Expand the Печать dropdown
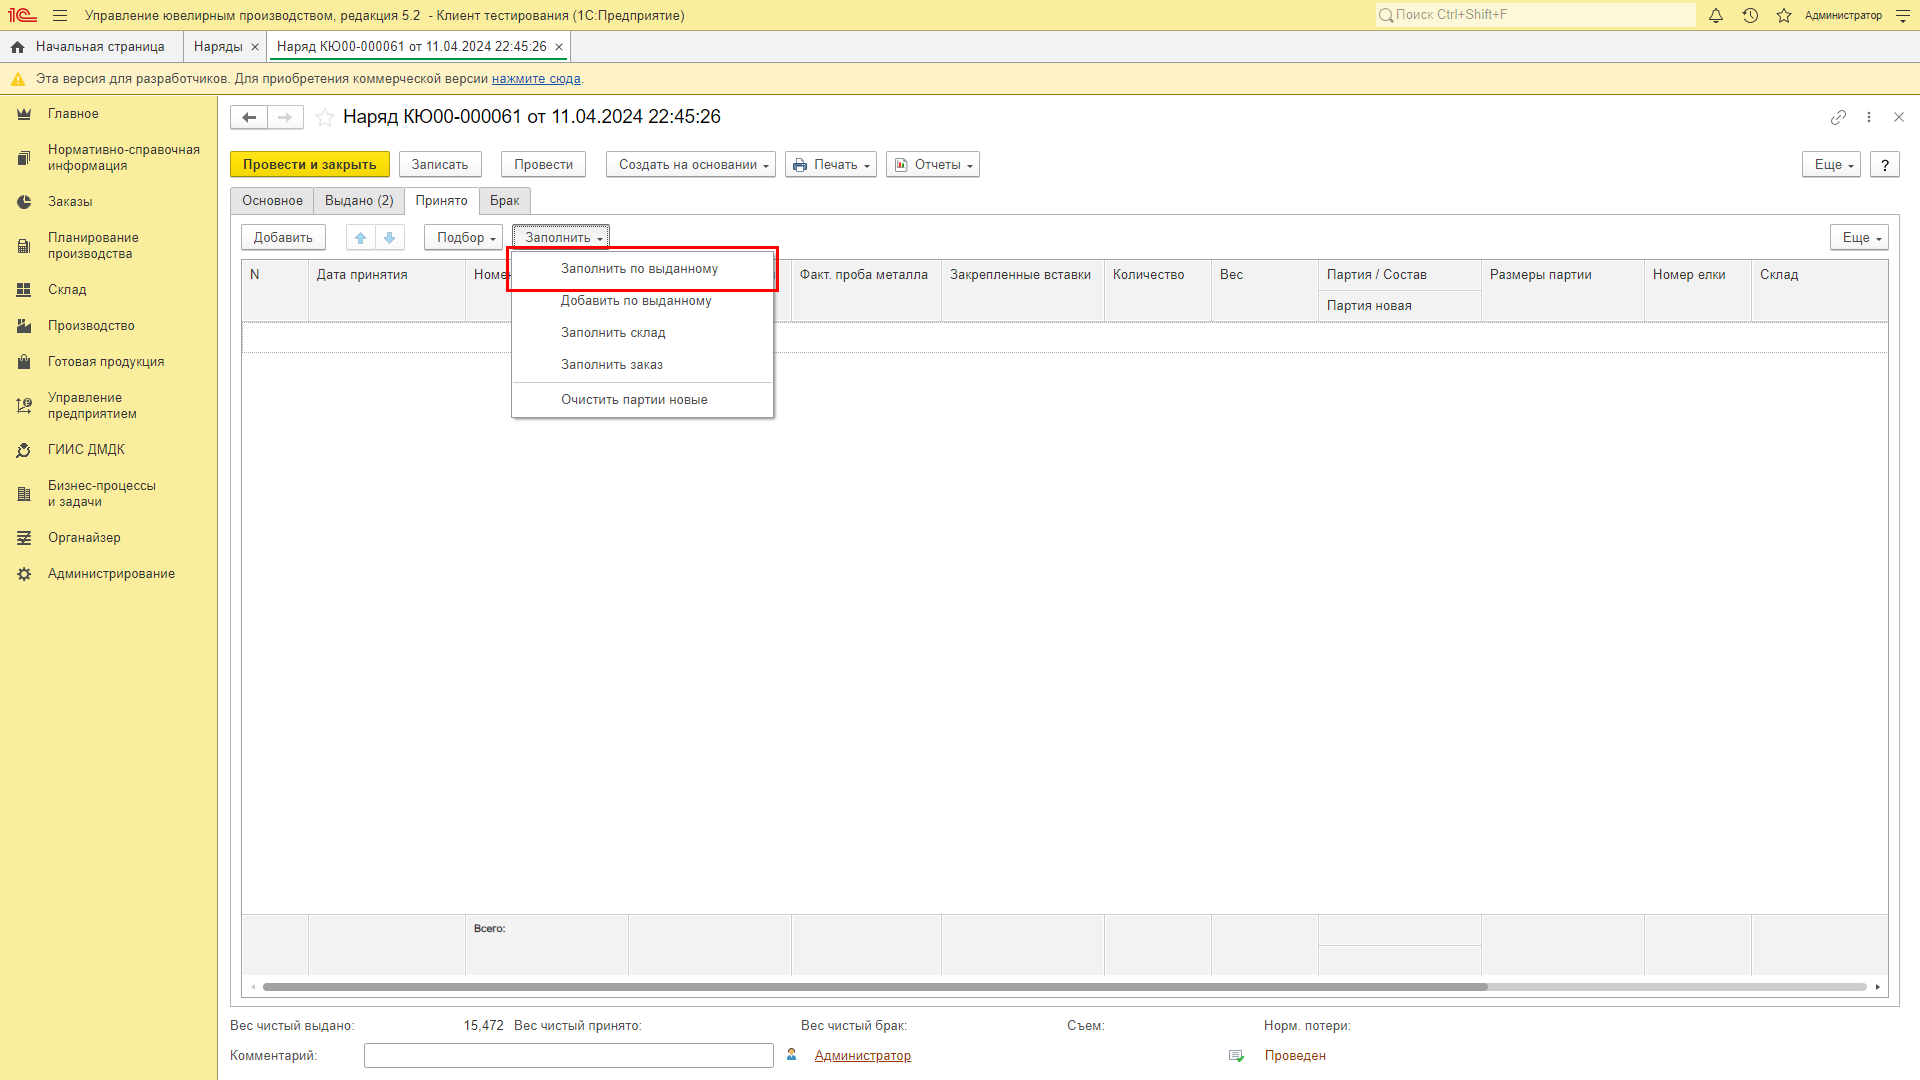1920x1080 pixels. coord(831,165)
